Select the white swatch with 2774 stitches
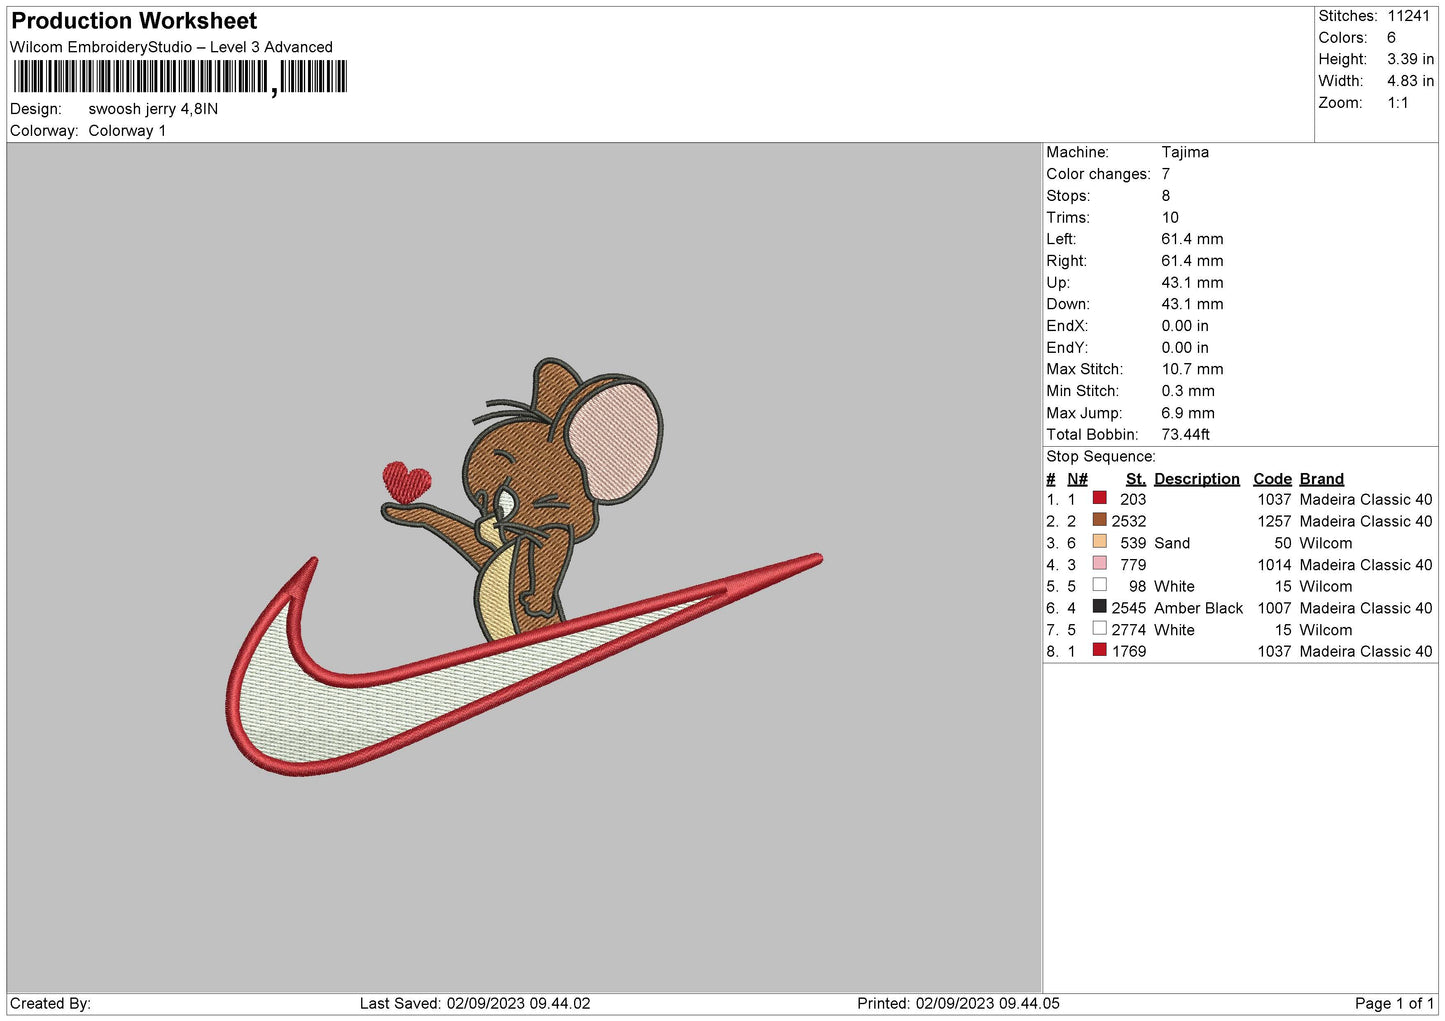The height and width of the screenshot is (1021, 1445). tap(1099, 629)
